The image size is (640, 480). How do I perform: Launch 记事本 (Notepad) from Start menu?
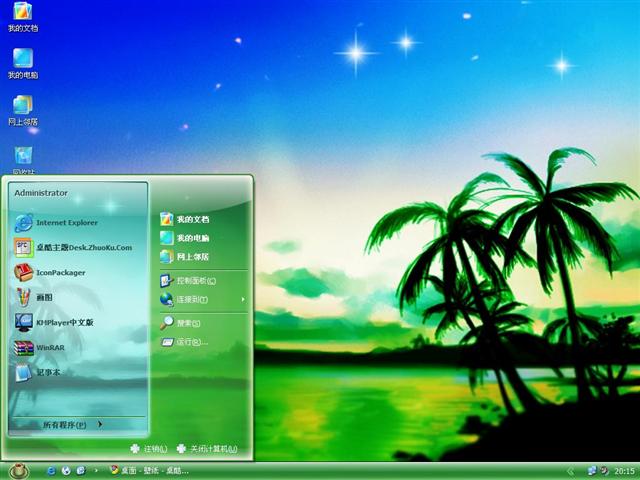click(x=48, y=373)
